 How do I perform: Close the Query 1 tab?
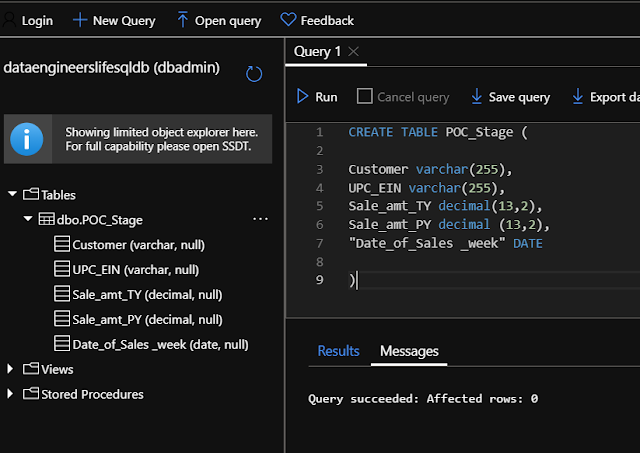pyautogui.click(x=353, y=52)
